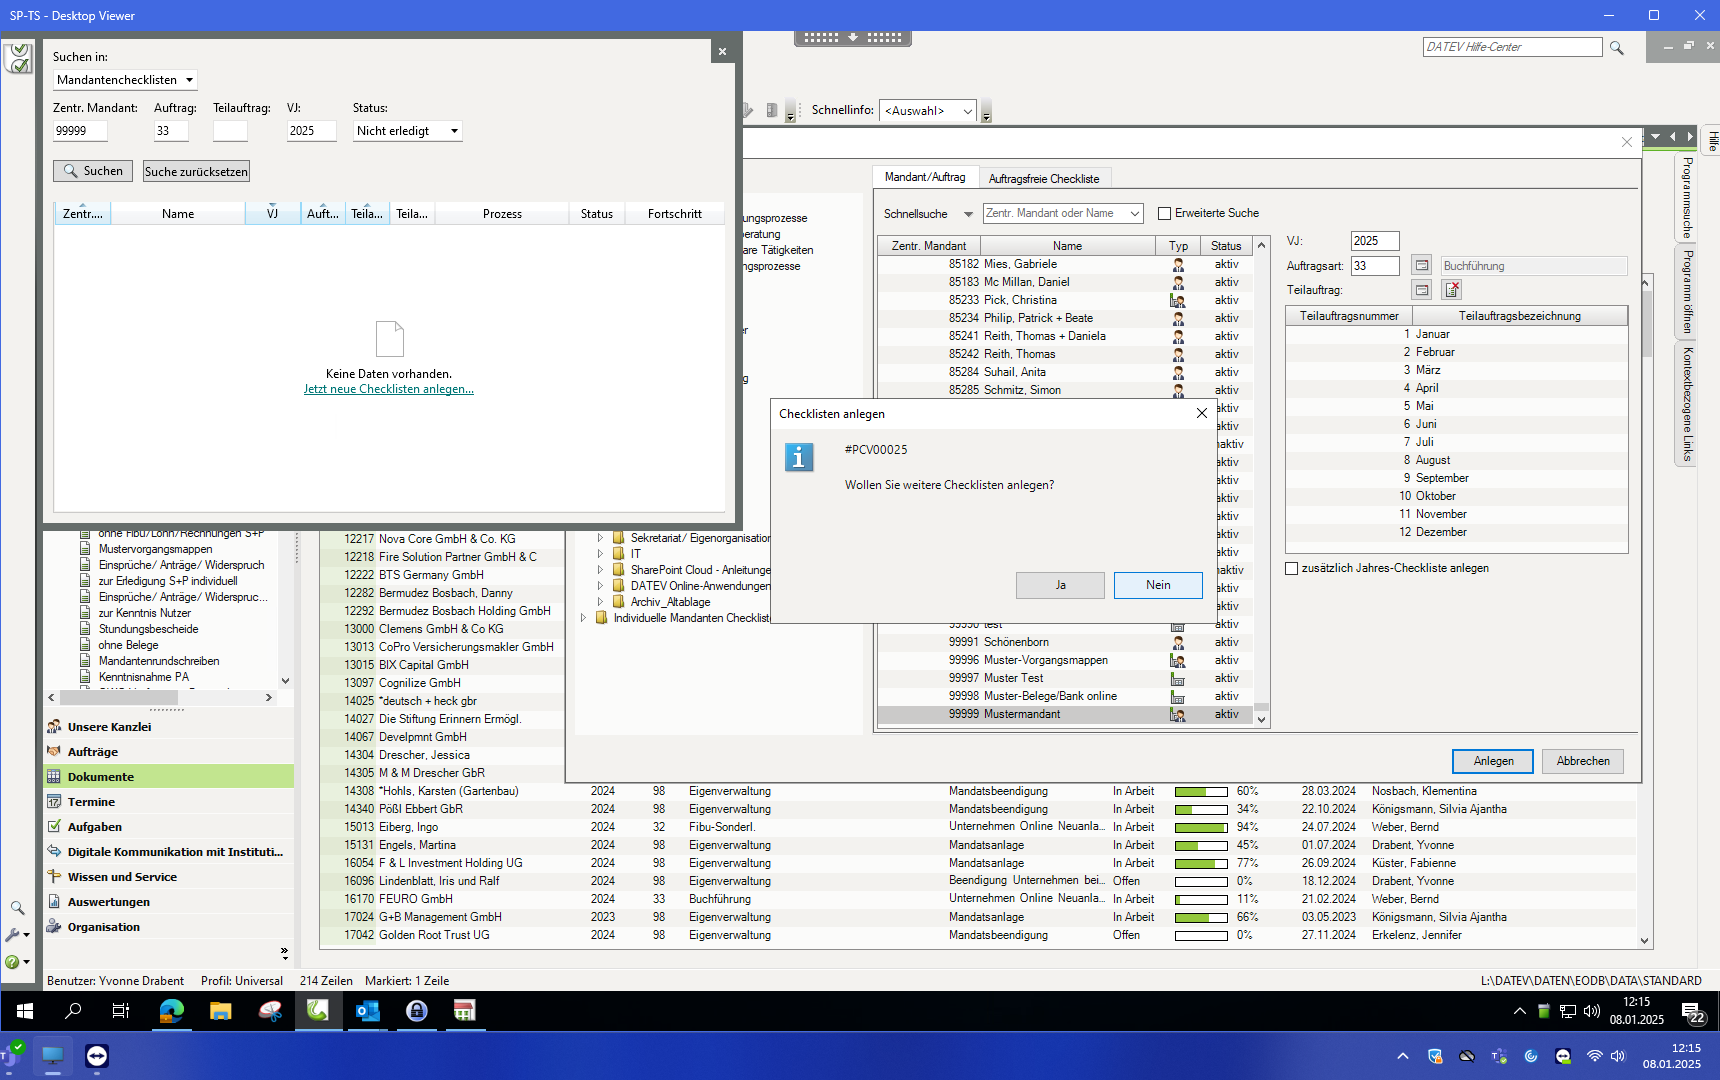Click the Termine calendar icon
Image resolution: width=1720 pixels, height=1080 pixels.
55,802
